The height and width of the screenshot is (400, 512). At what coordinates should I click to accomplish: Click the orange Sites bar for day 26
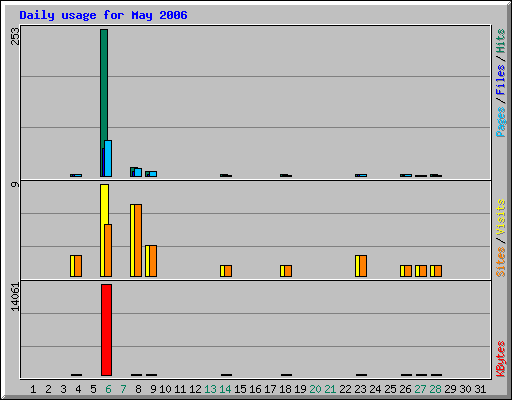tap(408, 271)
